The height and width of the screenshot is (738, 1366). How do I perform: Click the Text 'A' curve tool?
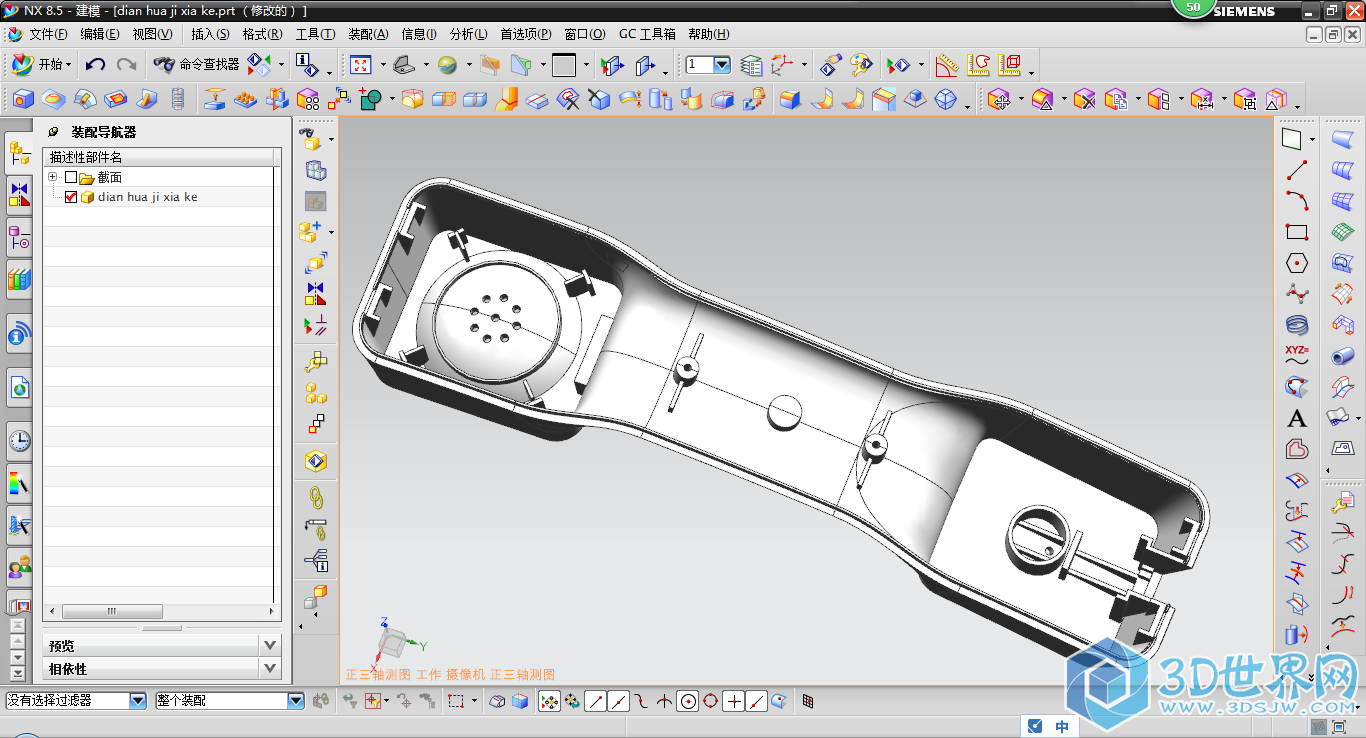[x=1297, y=418]
